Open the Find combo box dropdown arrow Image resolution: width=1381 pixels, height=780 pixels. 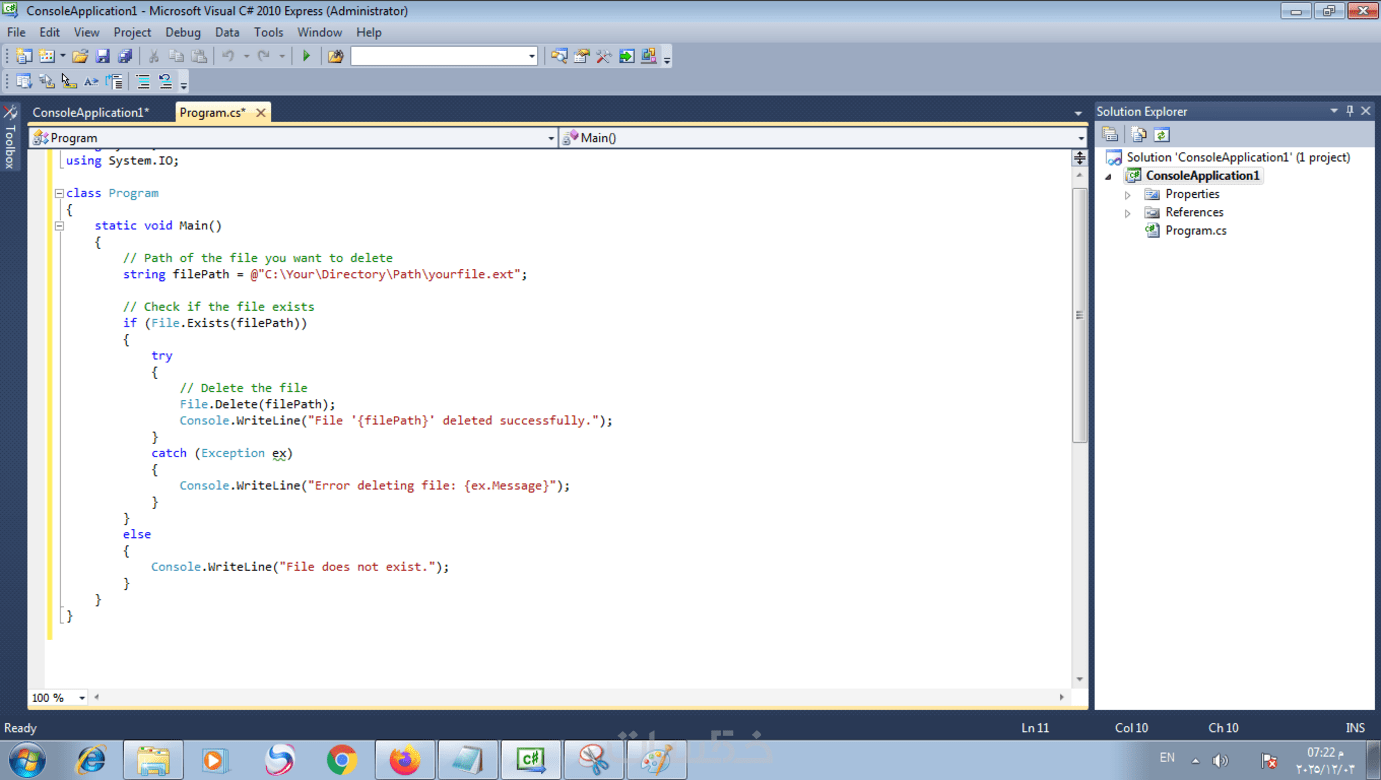(x=532, y=56)
